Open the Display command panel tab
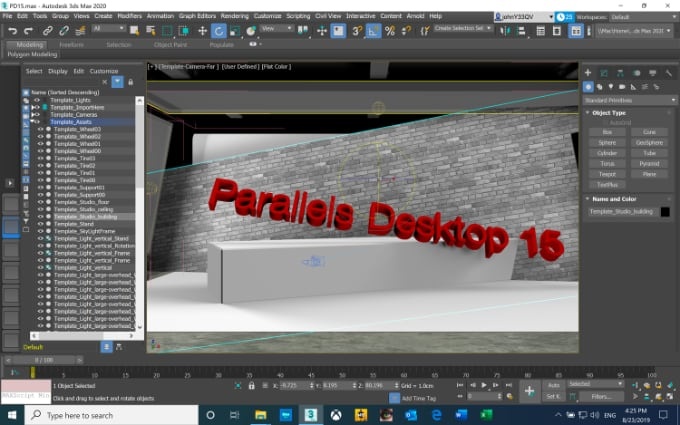680x425 pixels. [652, 72]
